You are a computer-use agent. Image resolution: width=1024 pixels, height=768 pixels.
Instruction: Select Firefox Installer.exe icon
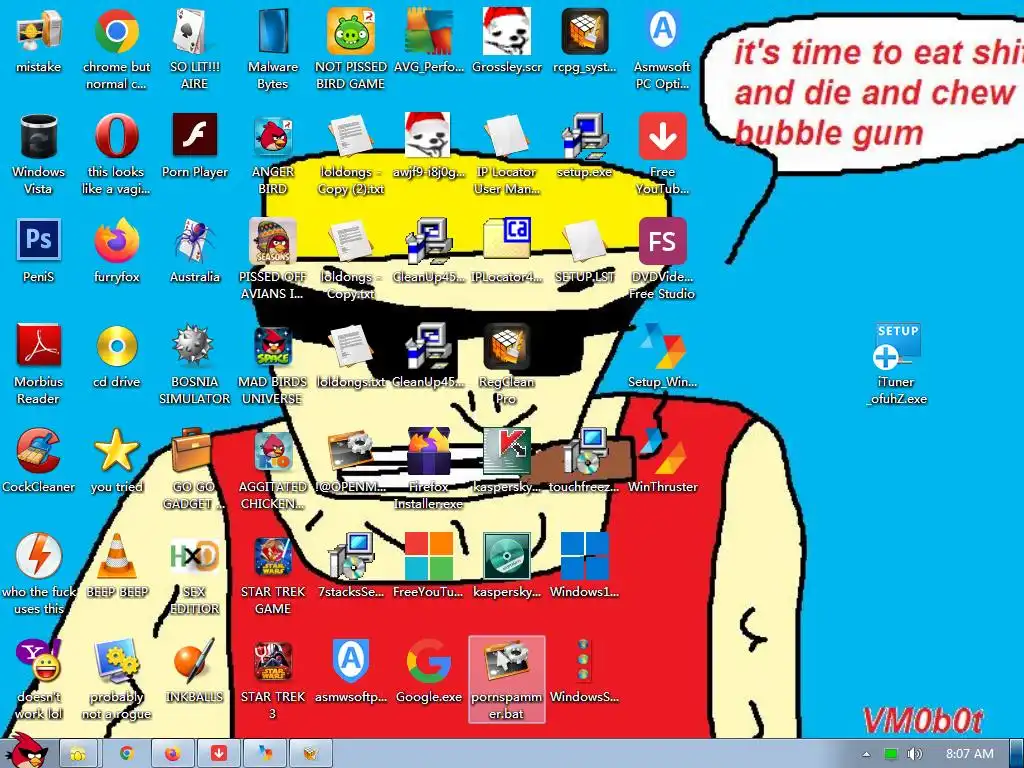(428, 451)
